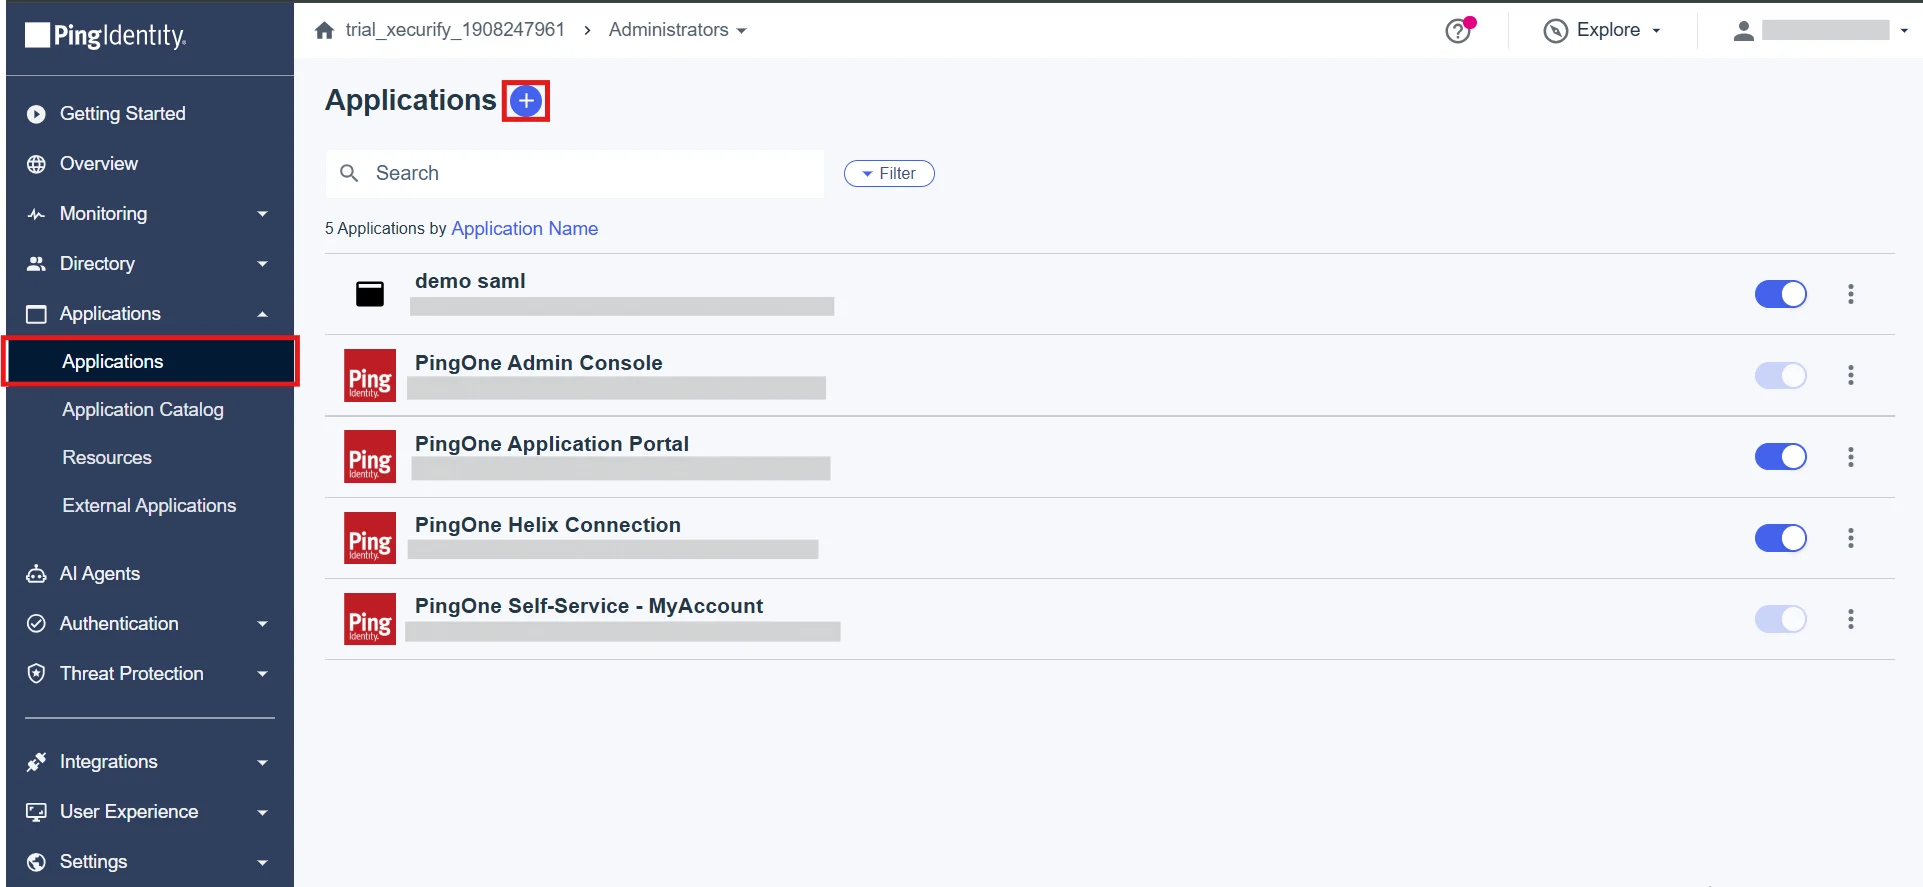Click the Overview globe icon

coord(36,164)
